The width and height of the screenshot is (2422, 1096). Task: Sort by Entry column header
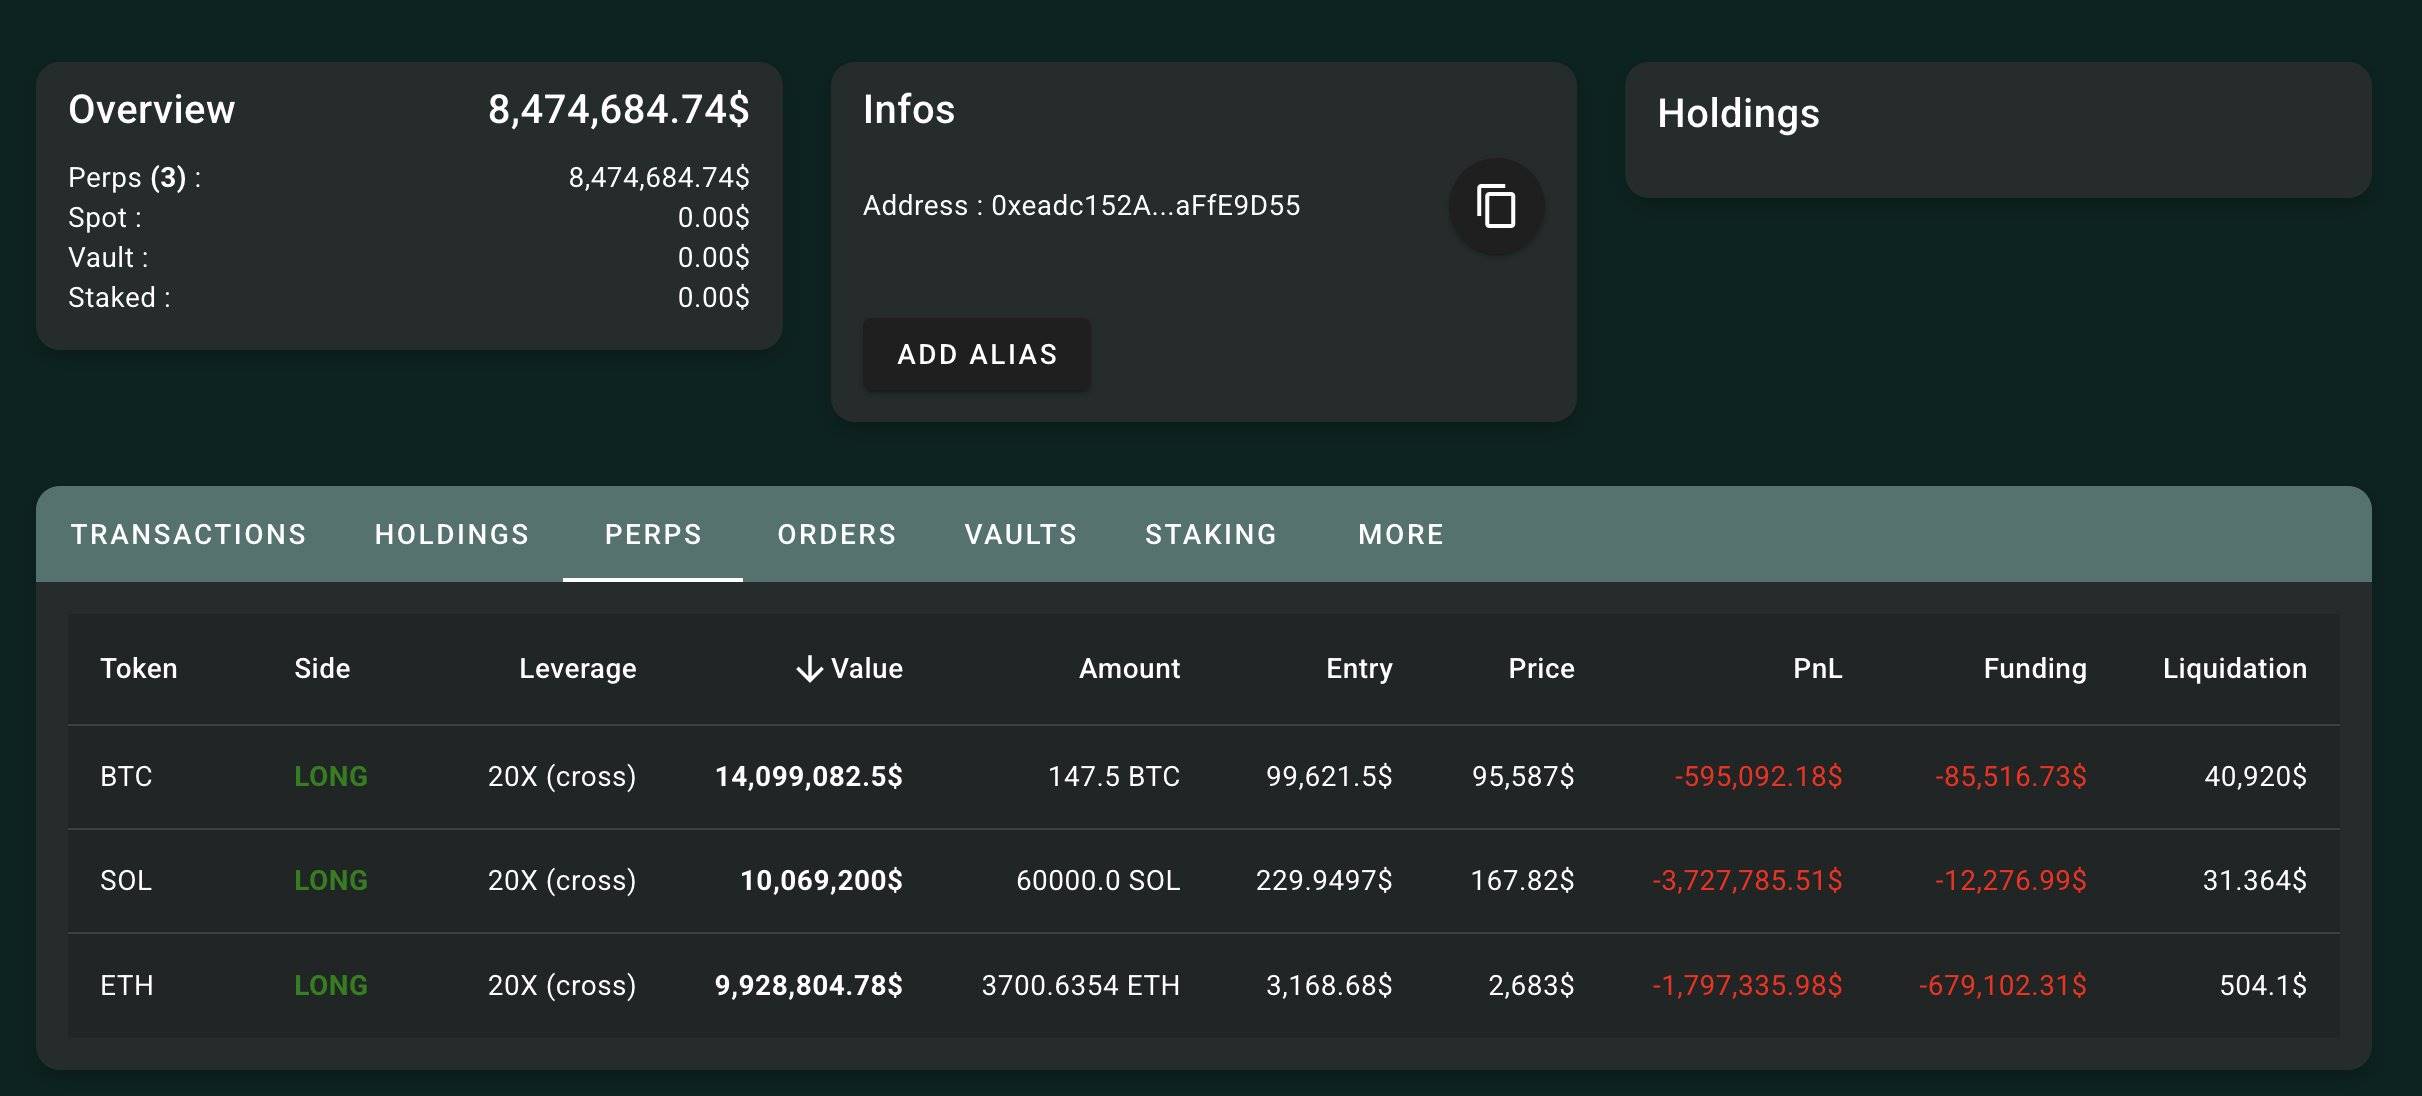tap(1358, 668)
